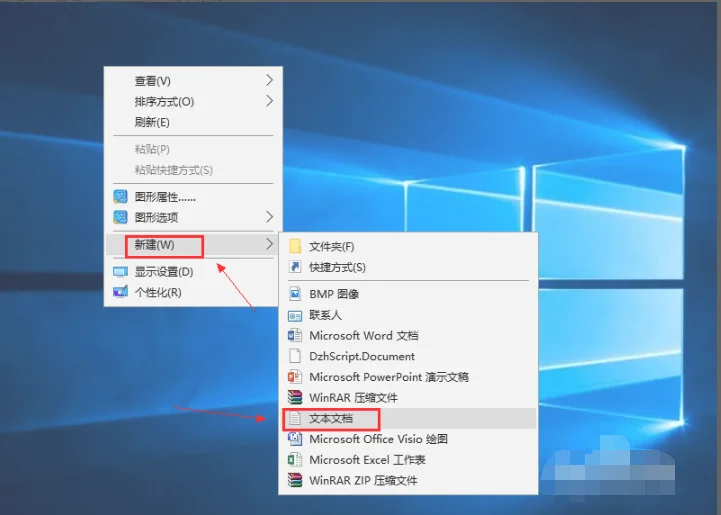Click the Microsoft Excel 工作表 icon
The image size is (721, 515).
(295, 460)
